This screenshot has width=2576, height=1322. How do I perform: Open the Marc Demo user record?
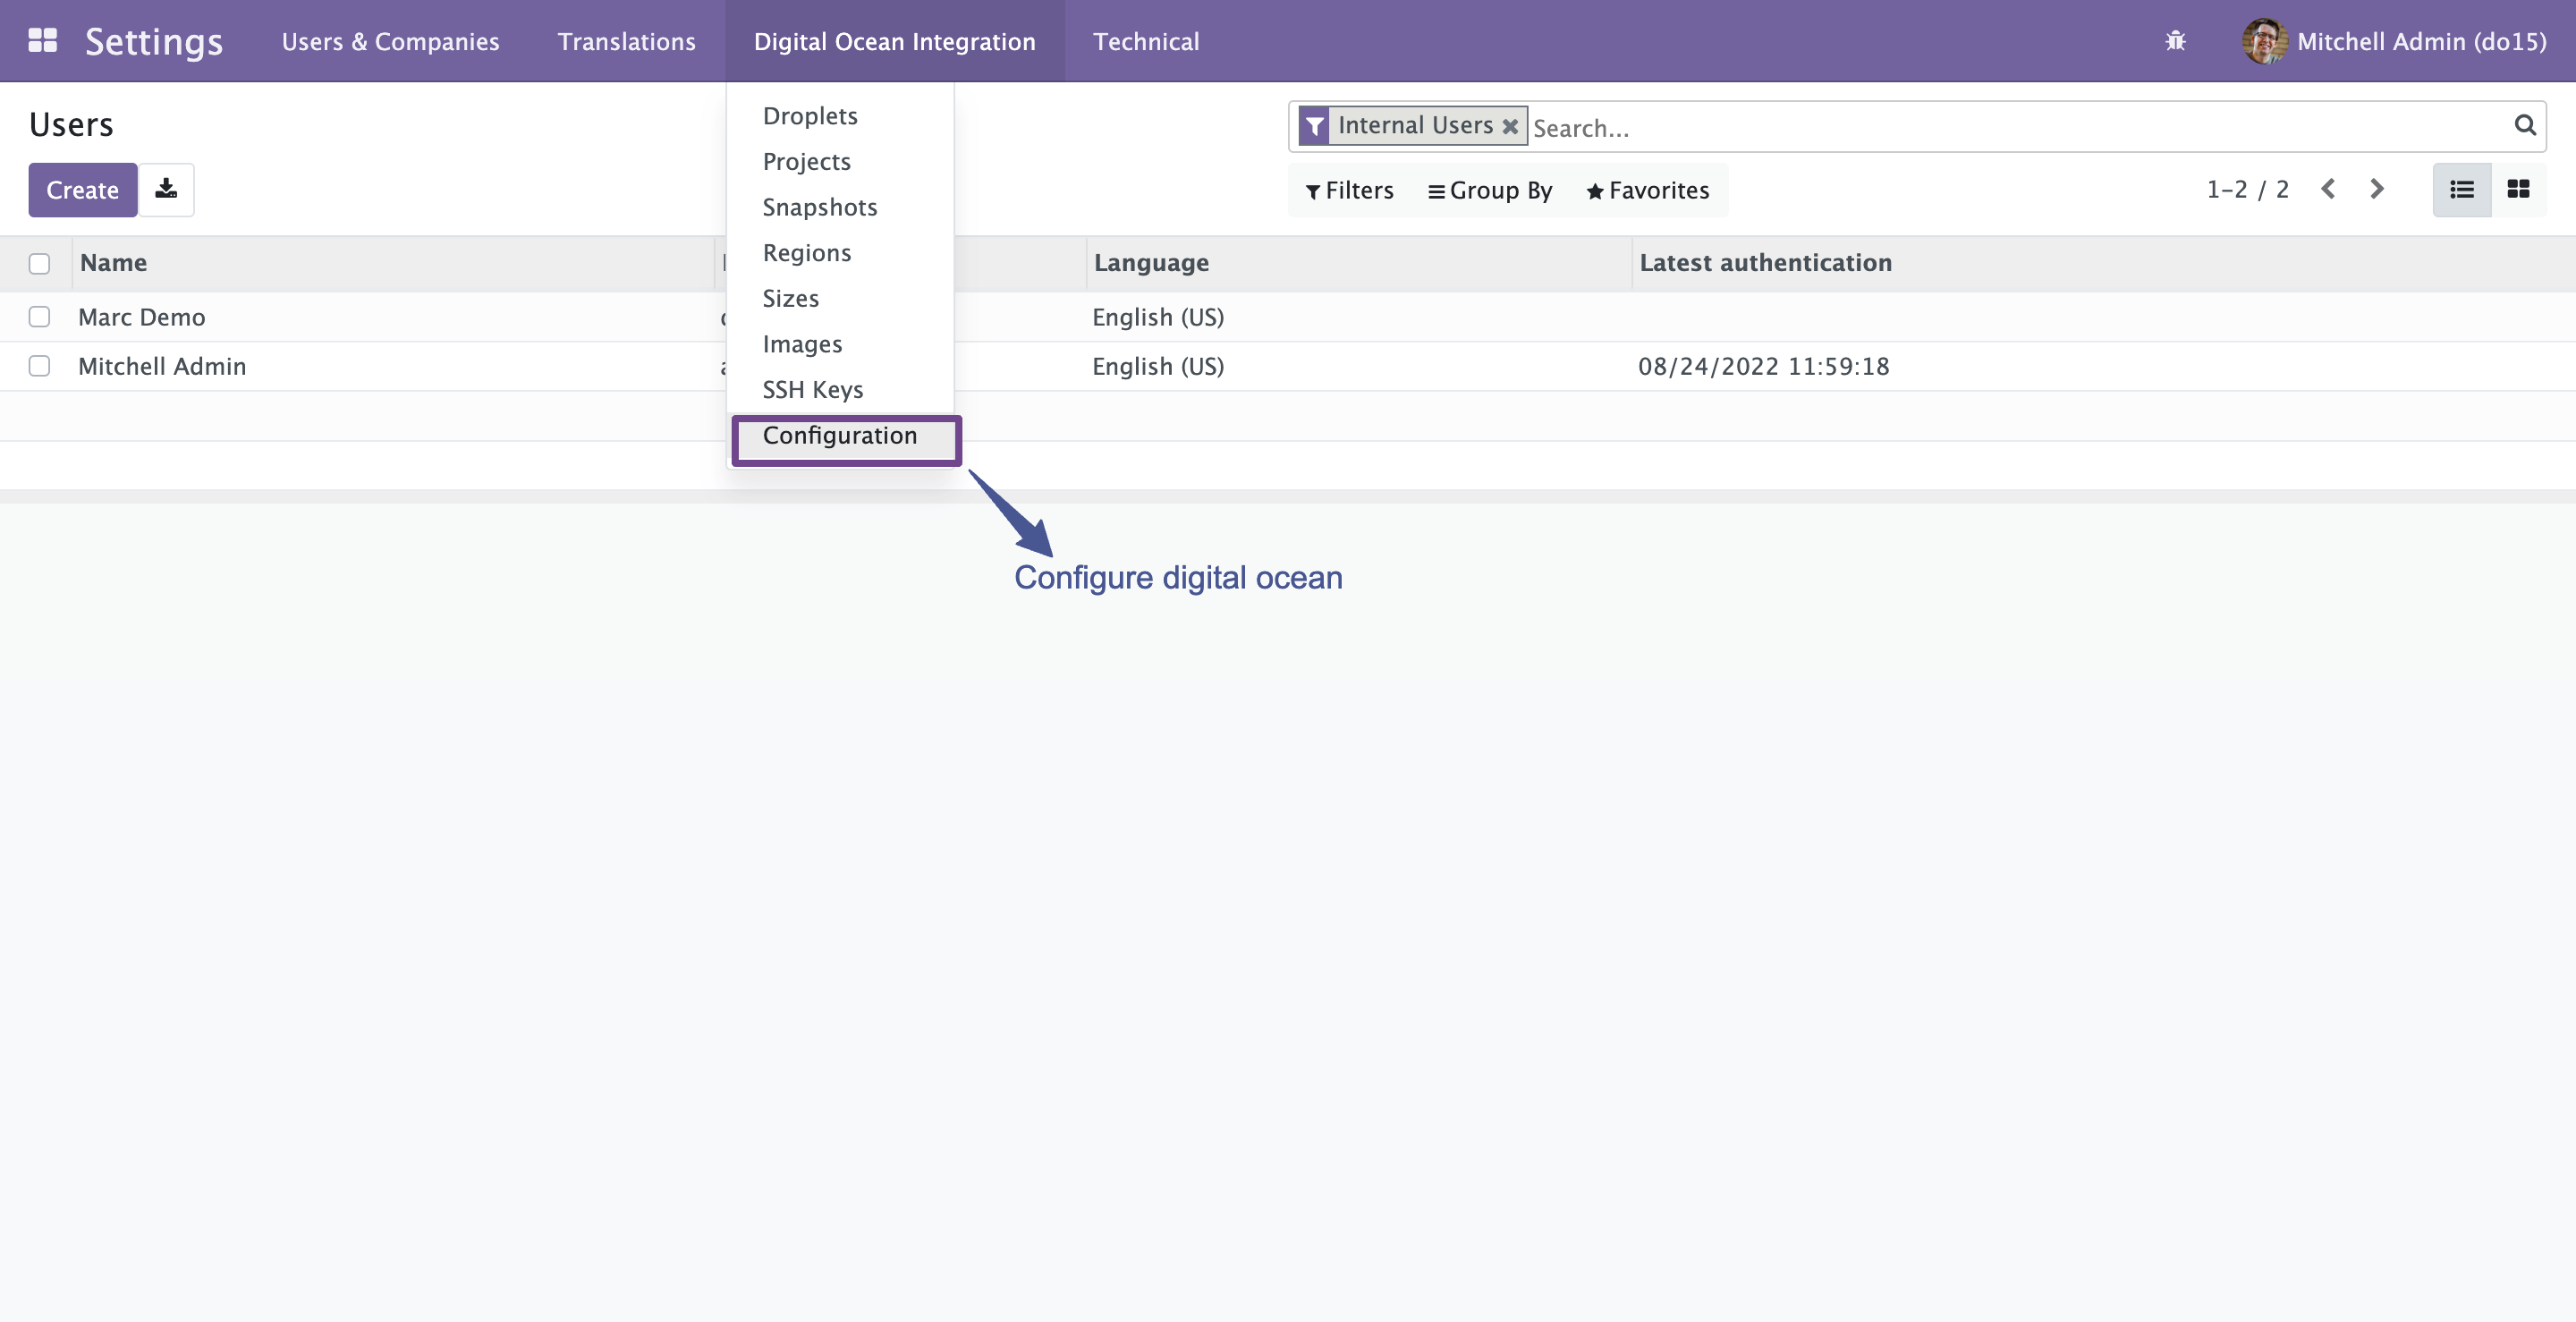point(141,317)
